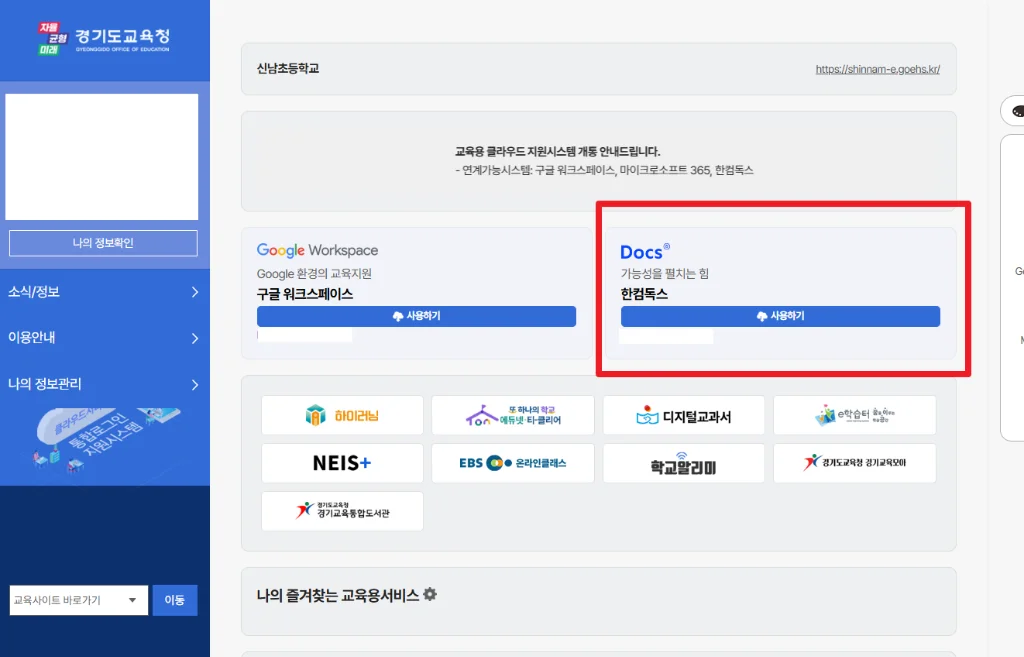Image resolution: width=1024 pixels, height=657 pixels.
Task: Click 사용하기 under 한컴독스
Action: [x=780, y=316]
